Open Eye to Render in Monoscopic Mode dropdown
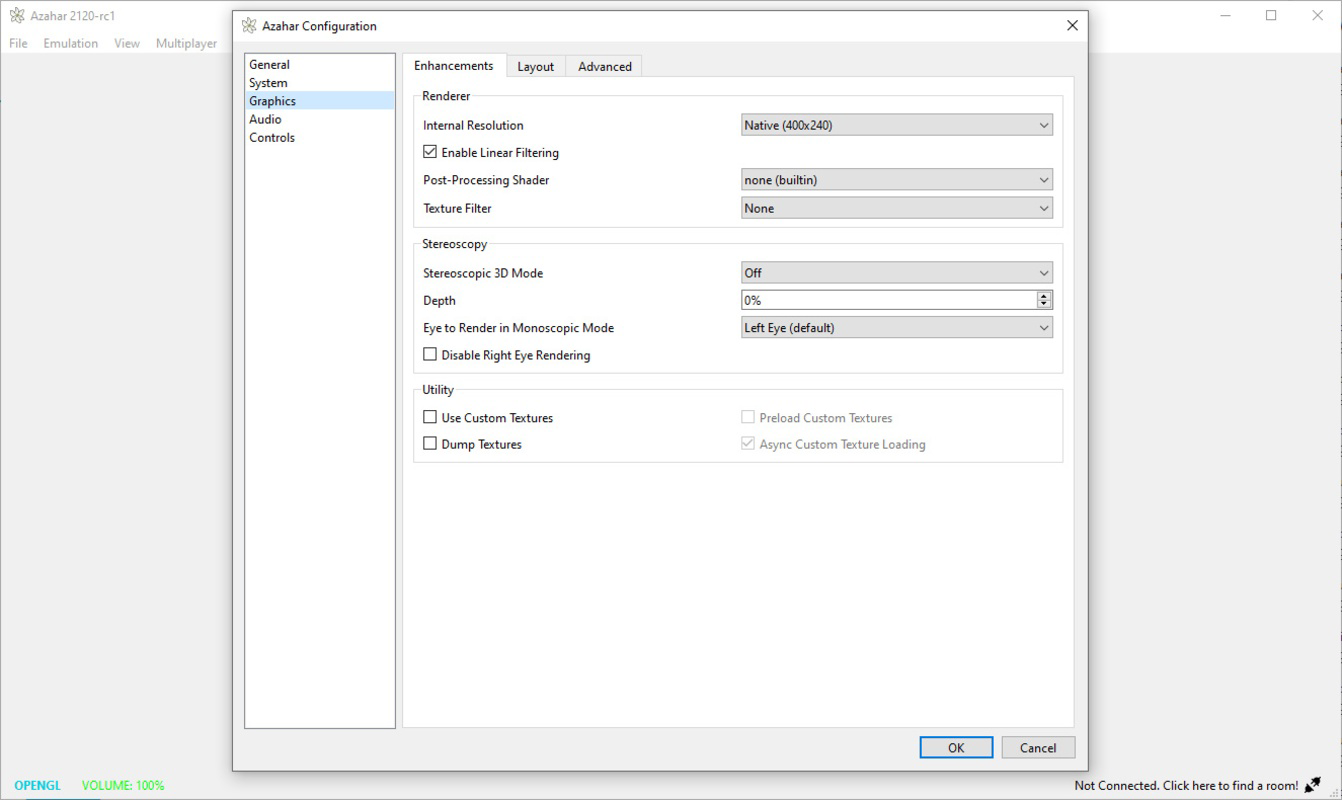The height and width of the screenshot is (800, 1342). point(897,327)
